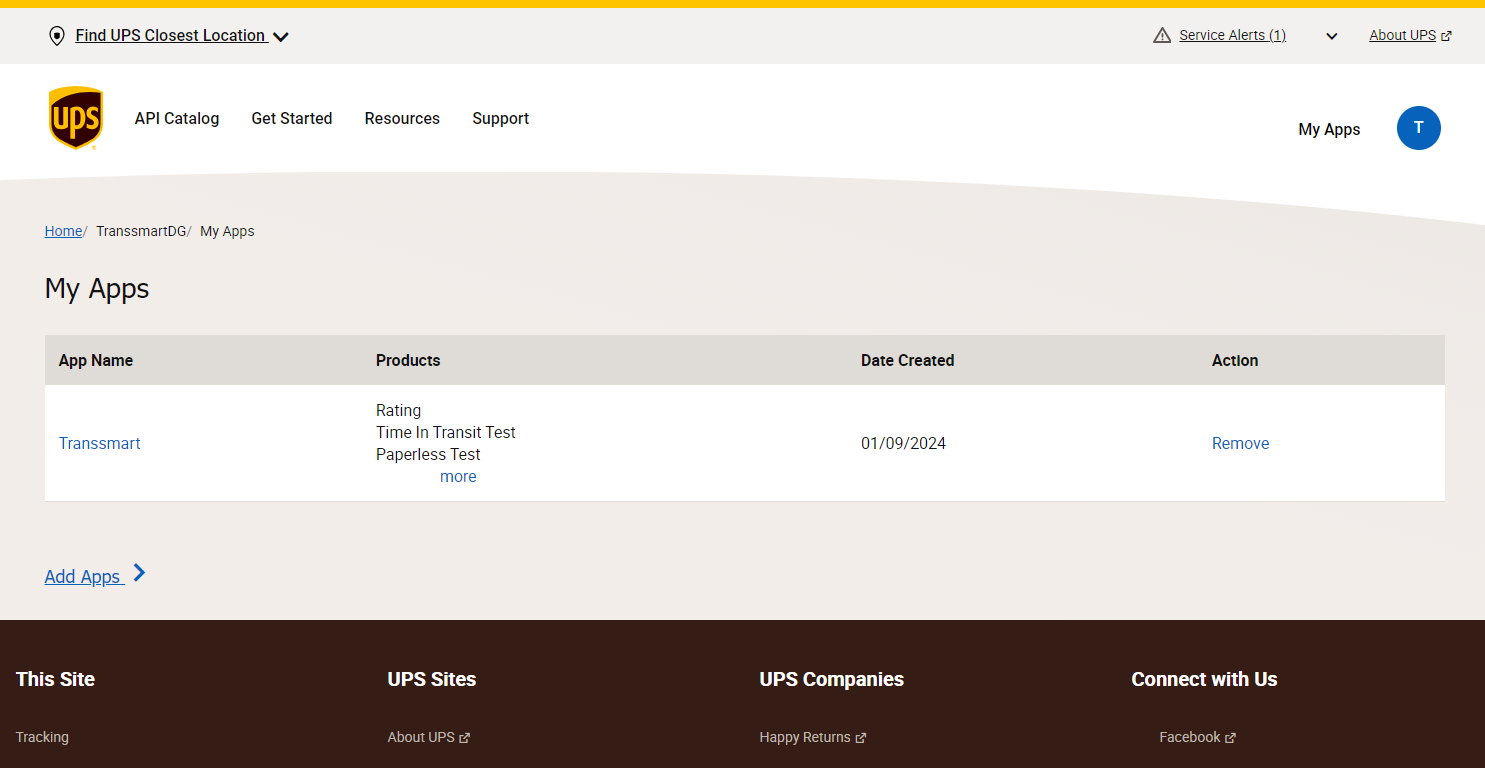Open the user profile avatar 'T'

point(1418,128)
